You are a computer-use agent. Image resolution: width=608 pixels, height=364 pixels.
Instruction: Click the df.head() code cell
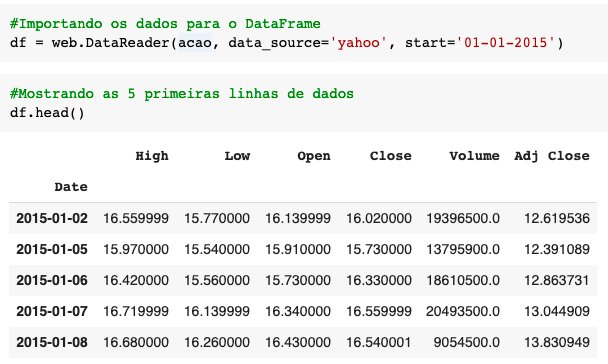click(x=304, y=103)
